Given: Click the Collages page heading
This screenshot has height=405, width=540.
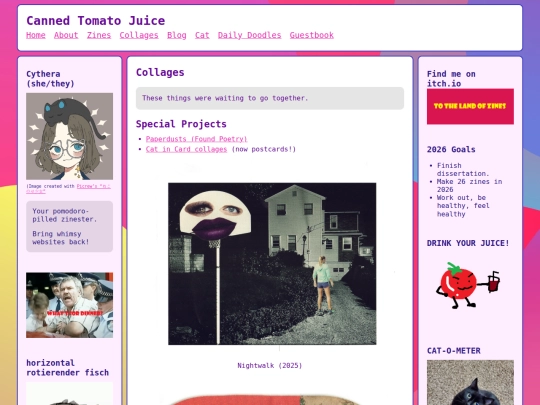Looking at the screenshot, I should (160, 72).
